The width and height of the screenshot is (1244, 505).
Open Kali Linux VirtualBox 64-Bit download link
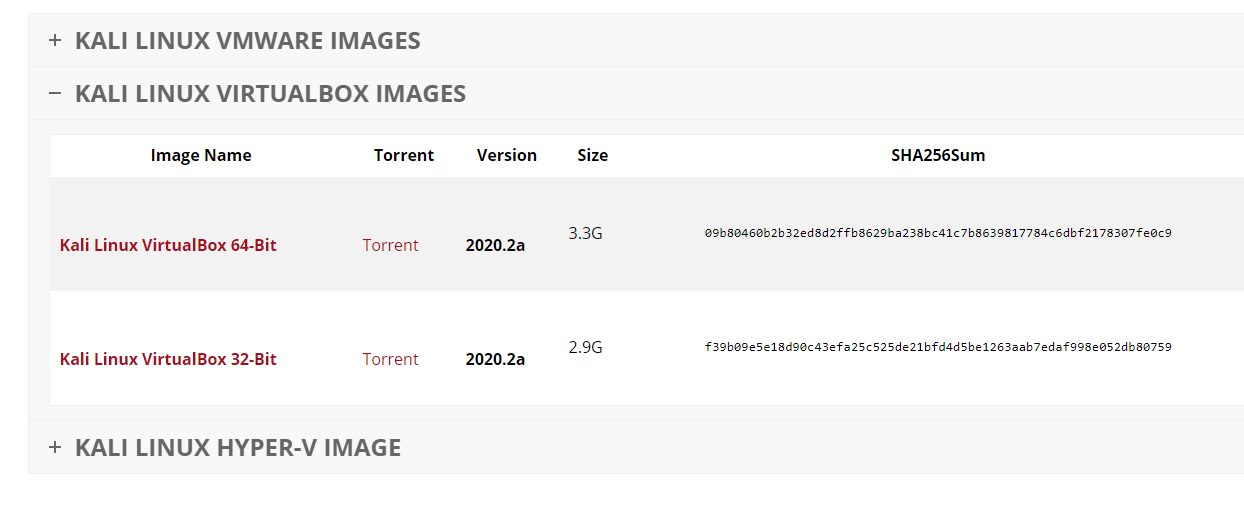(x=168, y=245)
